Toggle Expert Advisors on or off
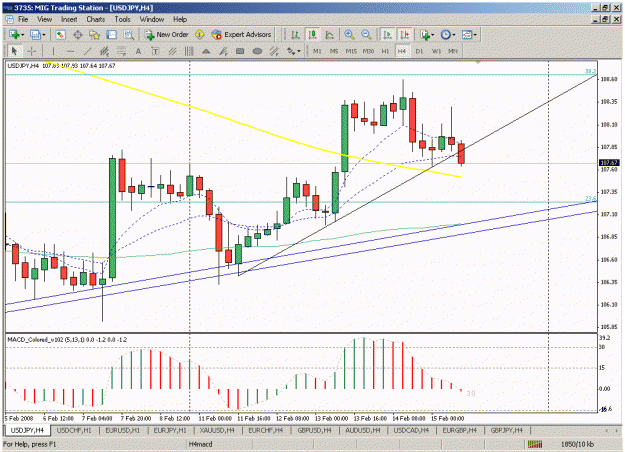The height and width of the screenshot is (452, 625). tap(242, 35)
